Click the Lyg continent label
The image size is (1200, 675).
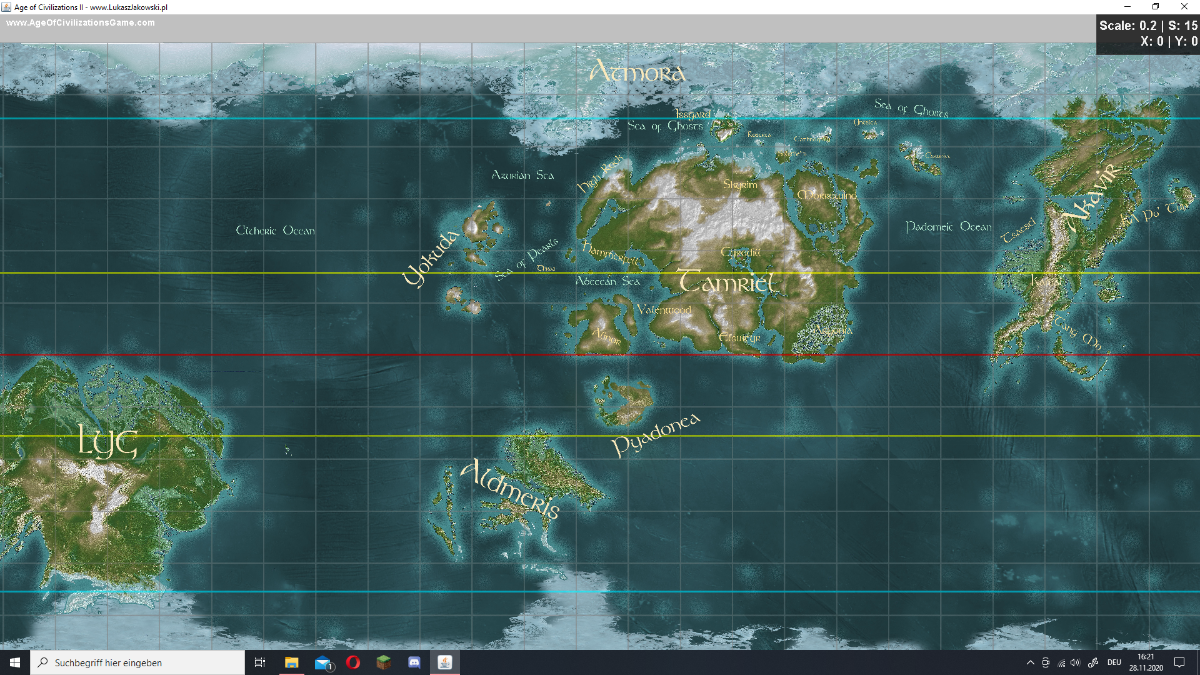click(108, 441)
